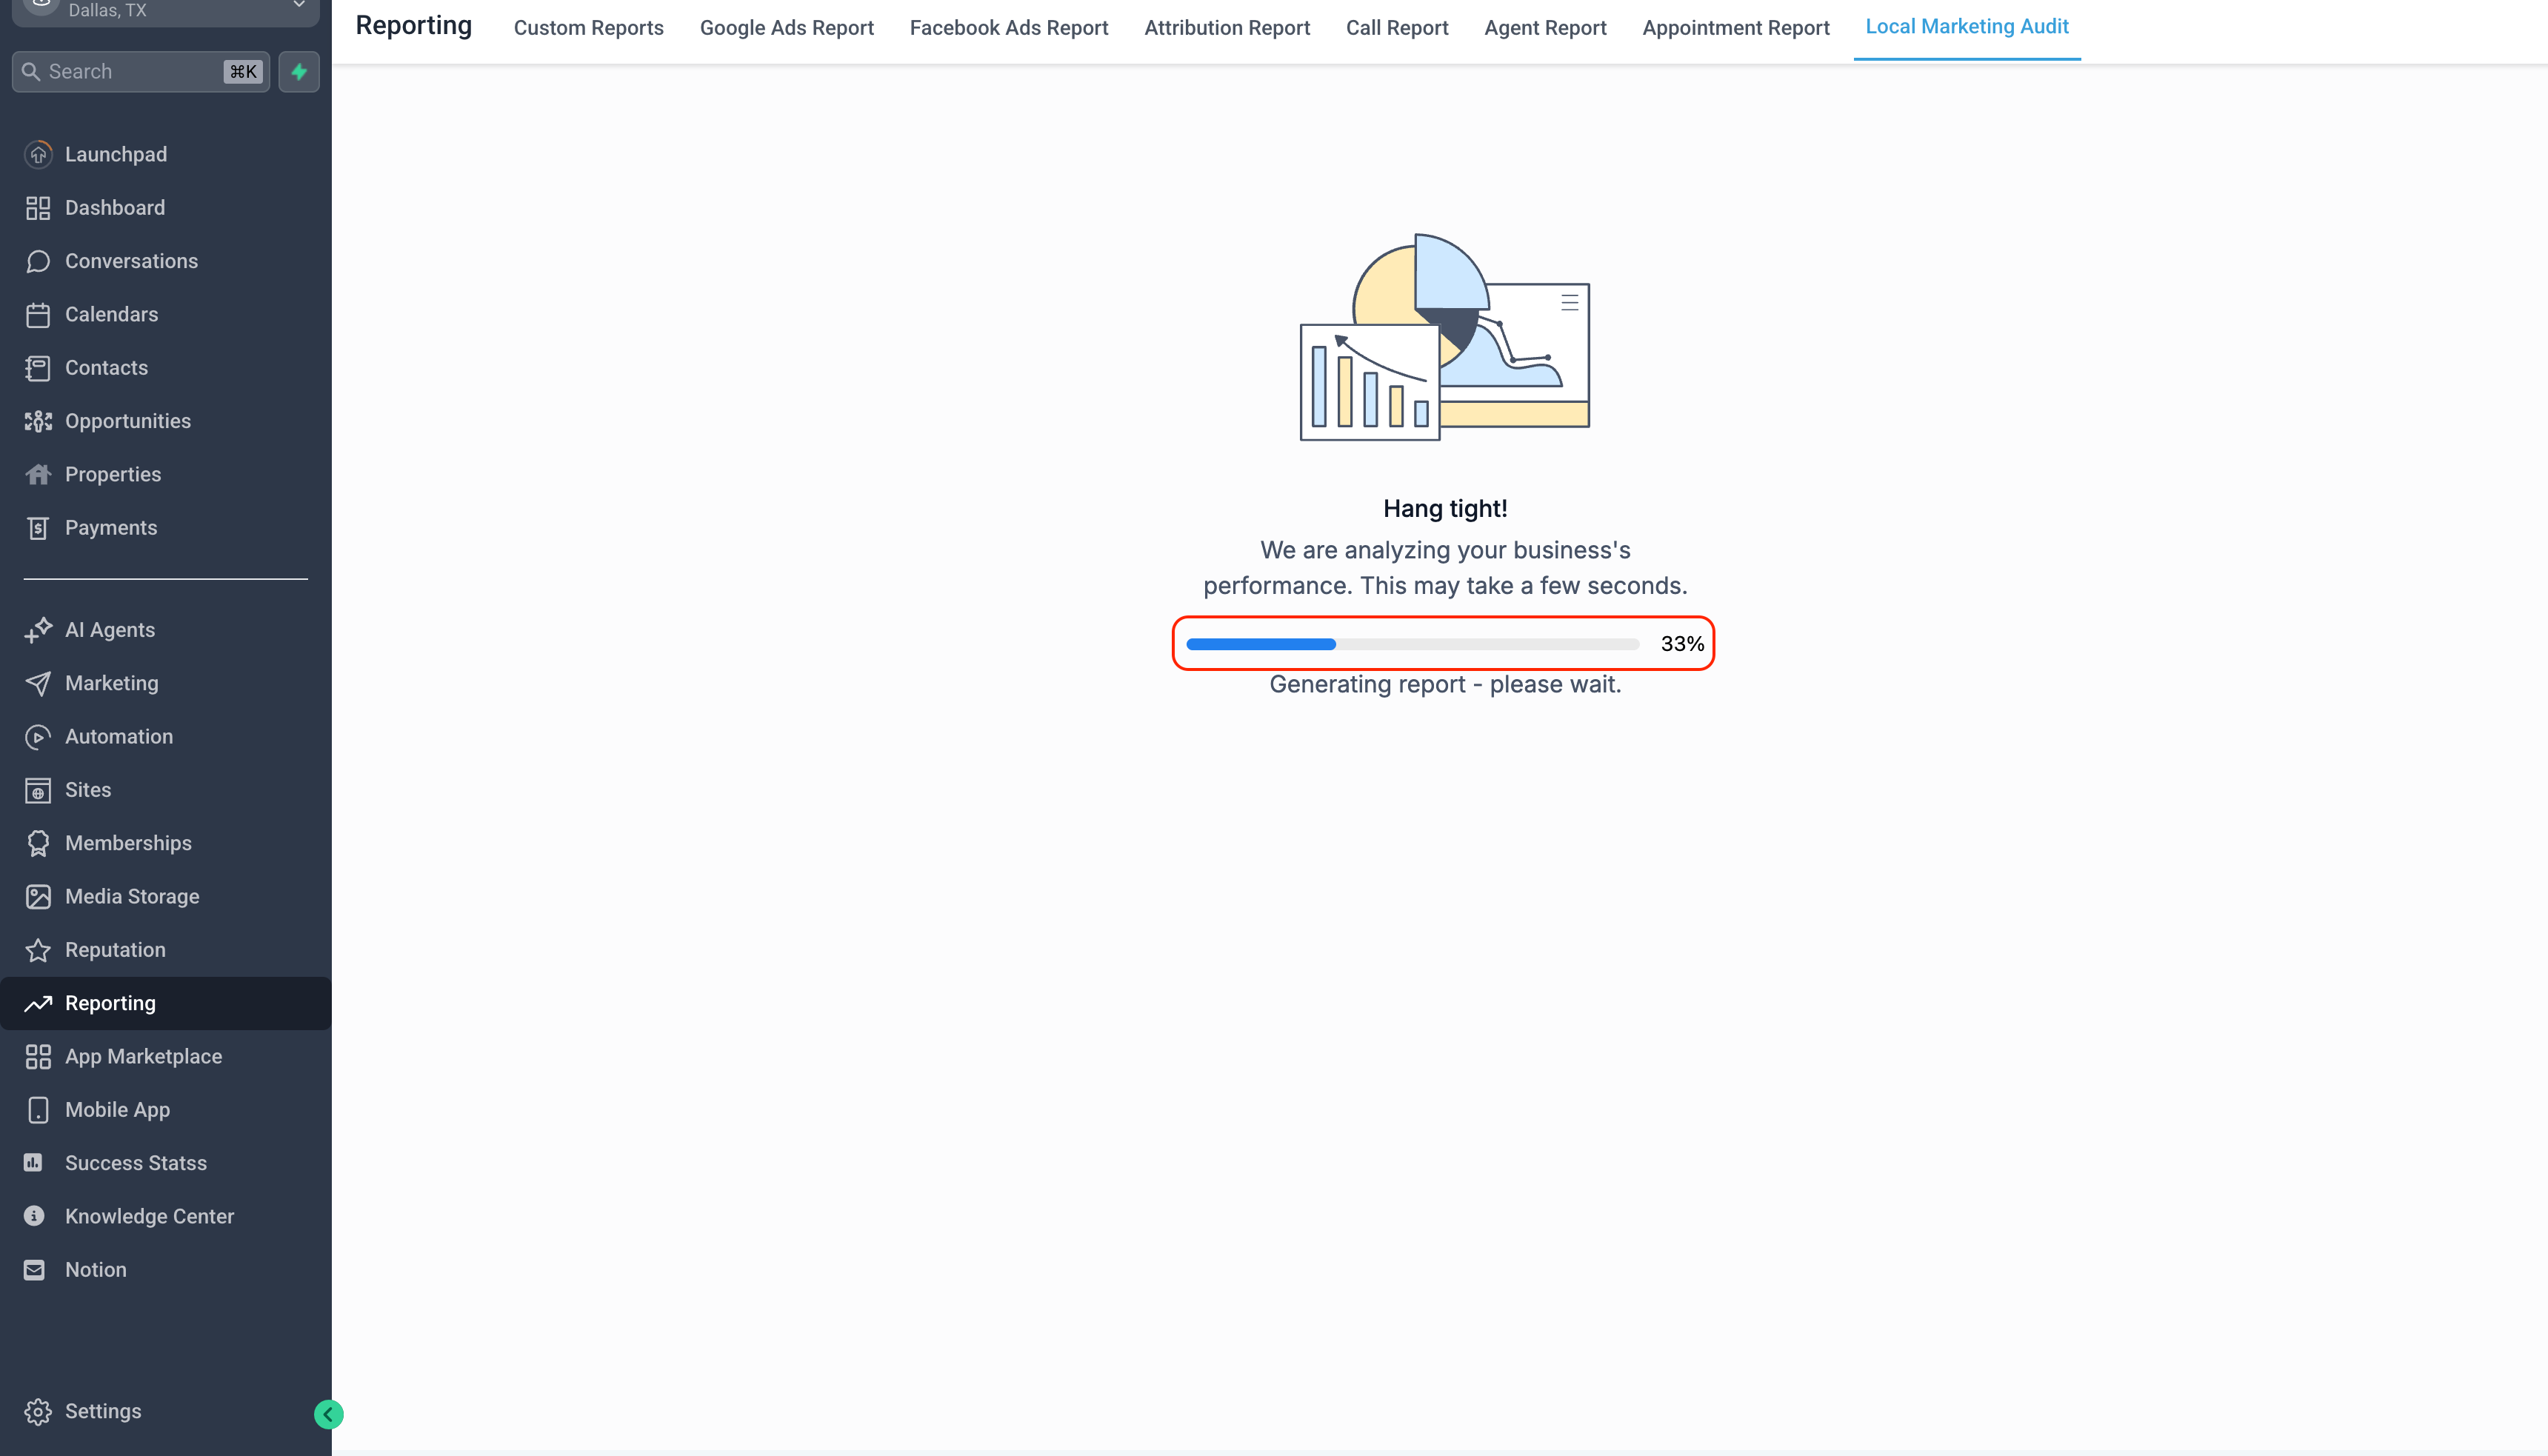The image size is (2548, 1456).
Task: Select the AI Agents icon
Action: [38, 629]
